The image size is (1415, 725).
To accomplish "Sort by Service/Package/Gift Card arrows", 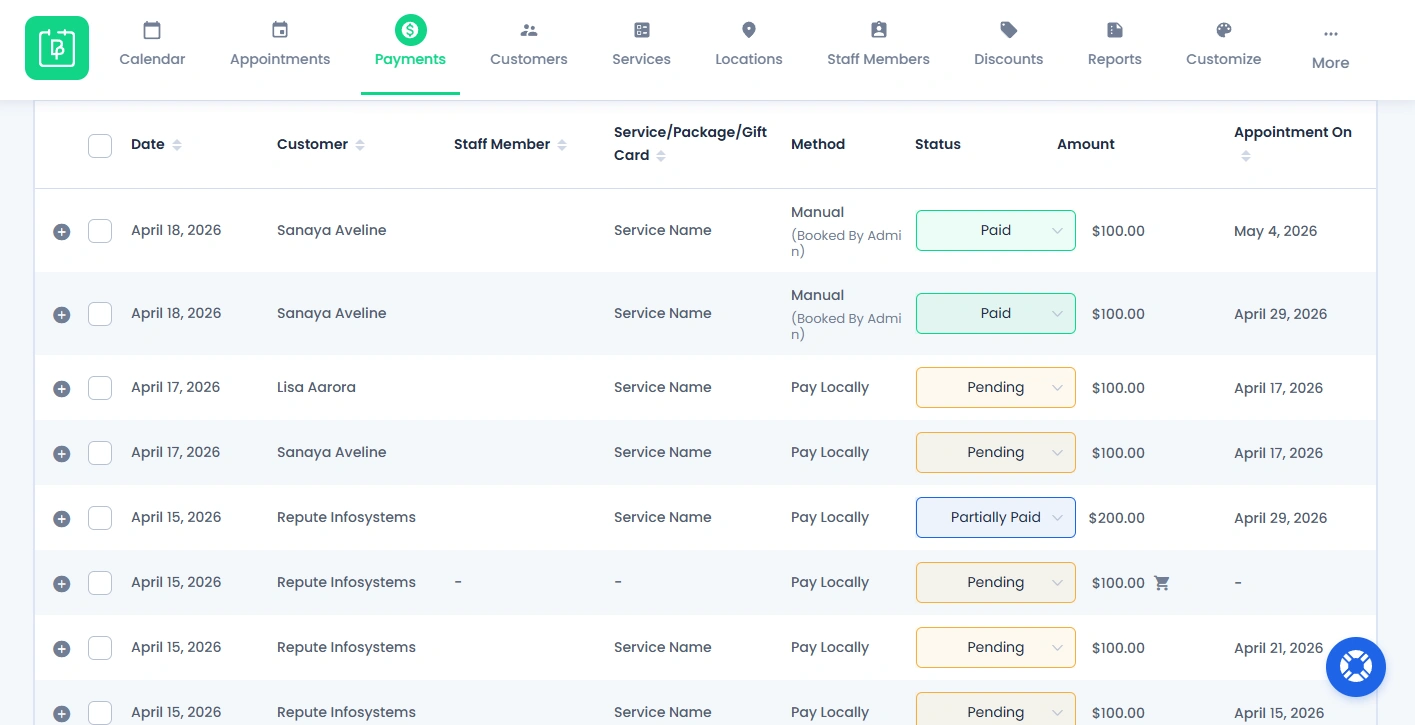I will click(661, 156).
